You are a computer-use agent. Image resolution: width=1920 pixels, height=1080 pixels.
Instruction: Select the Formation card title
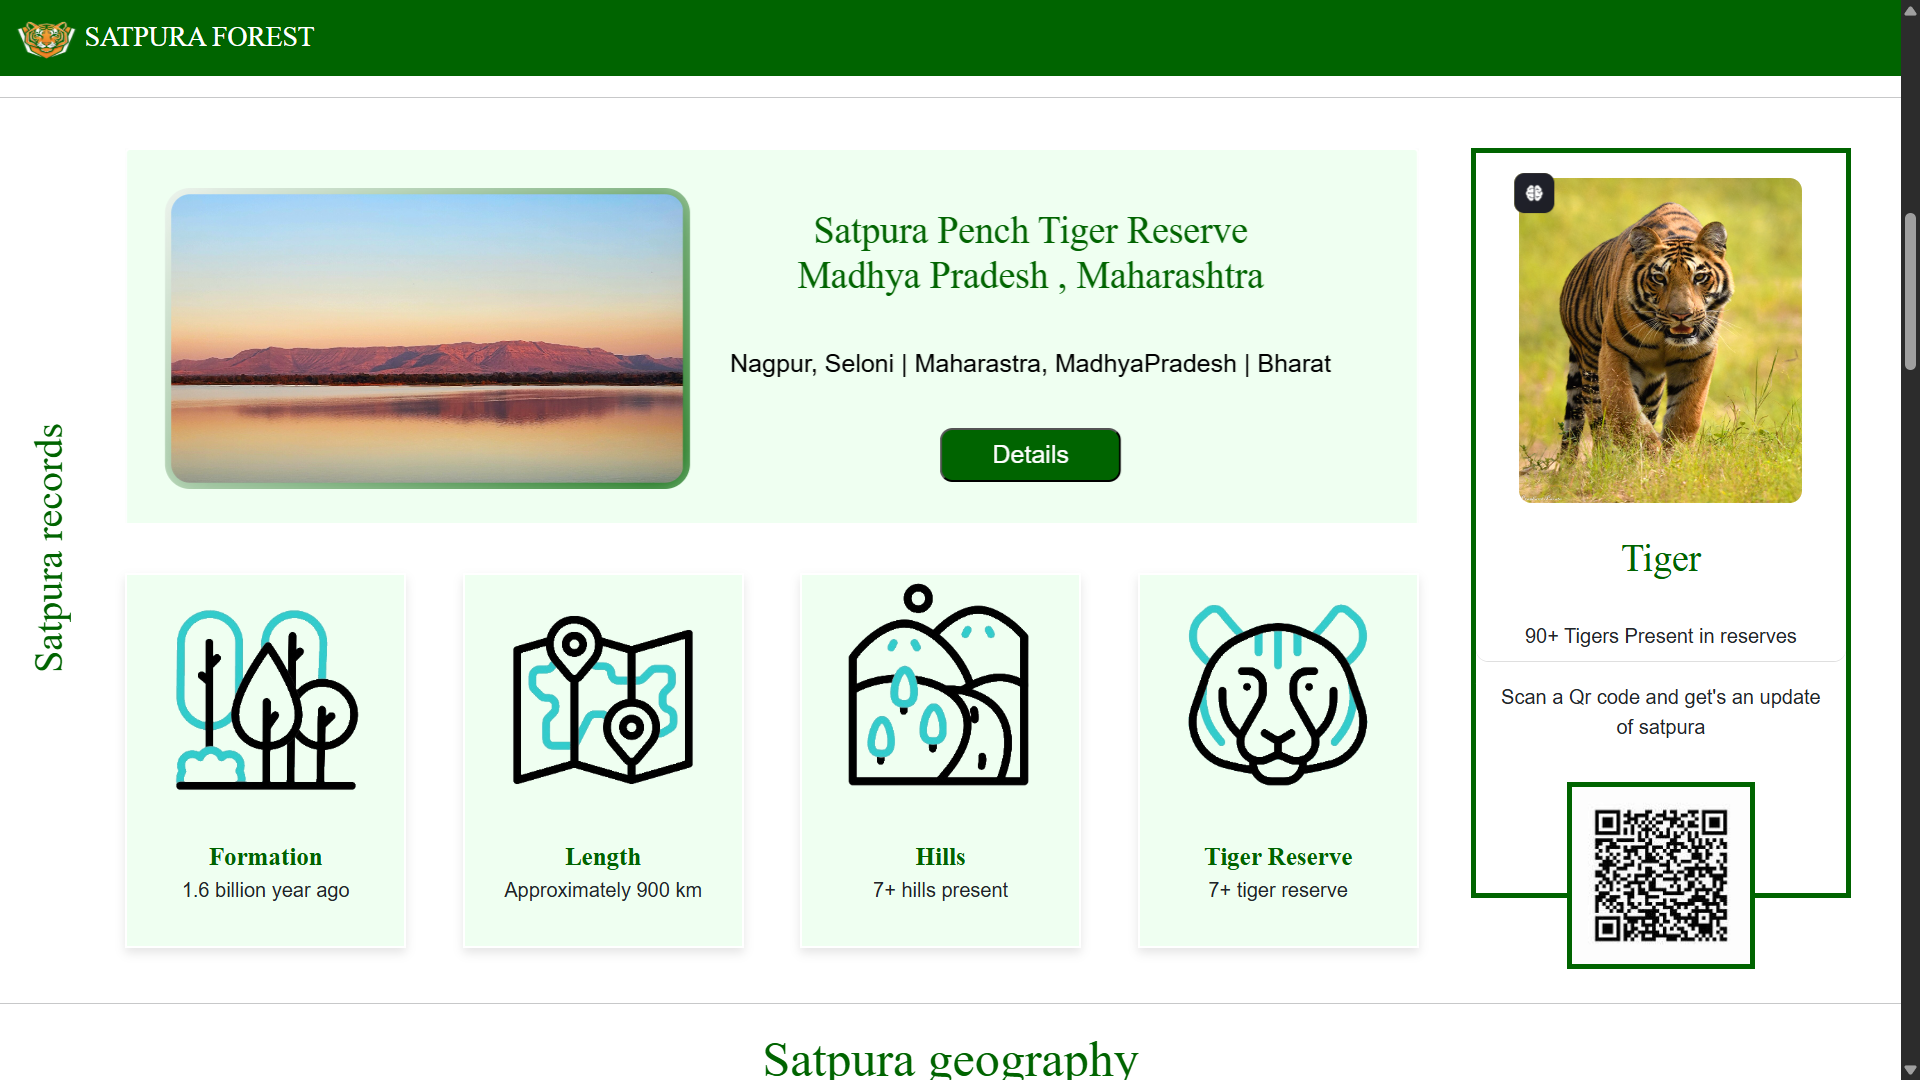[266, 857]
